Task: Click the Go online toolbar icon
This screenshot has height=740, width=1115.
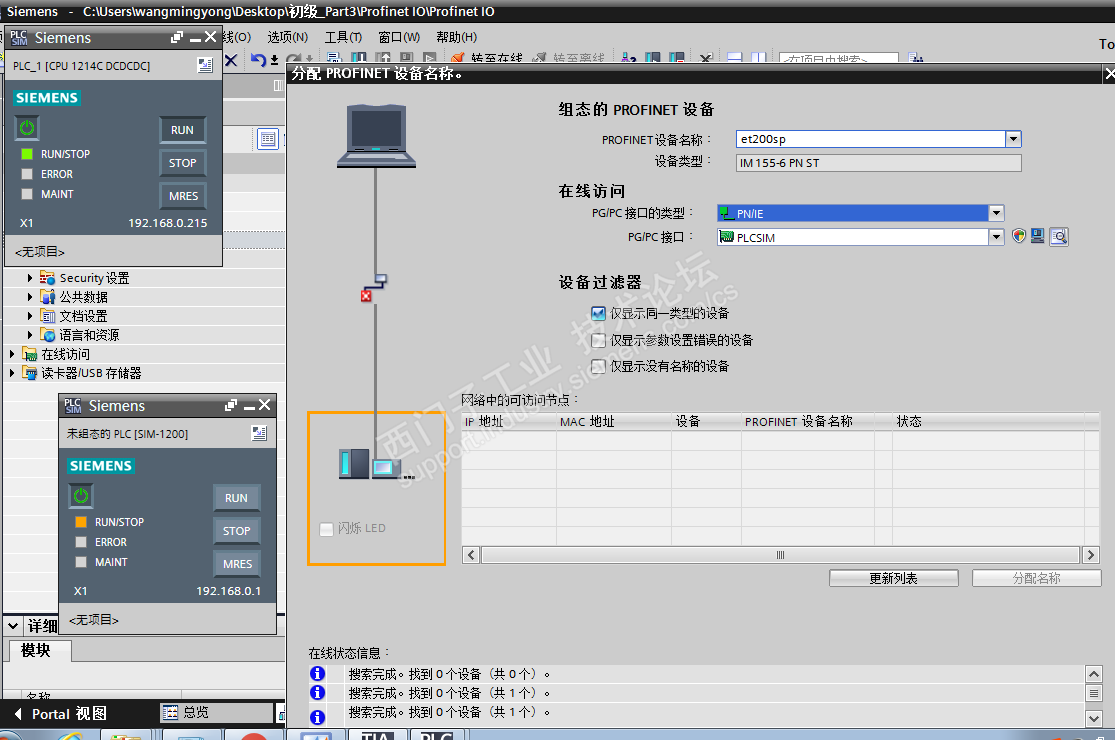Action: 457,58
